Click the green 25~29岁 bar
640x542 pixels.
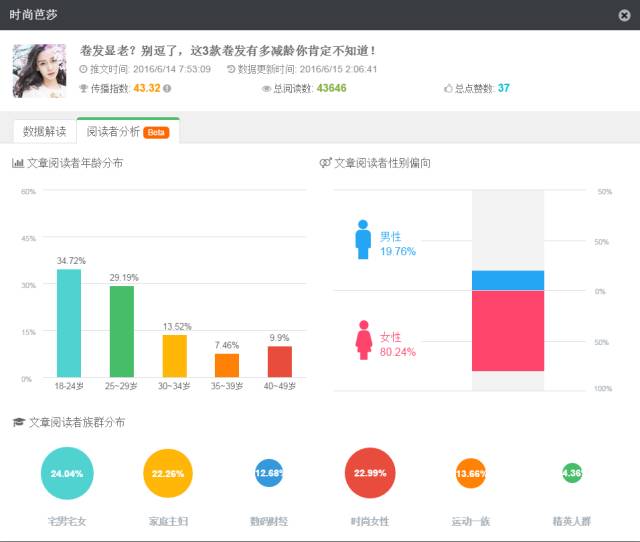coord(122,331)
